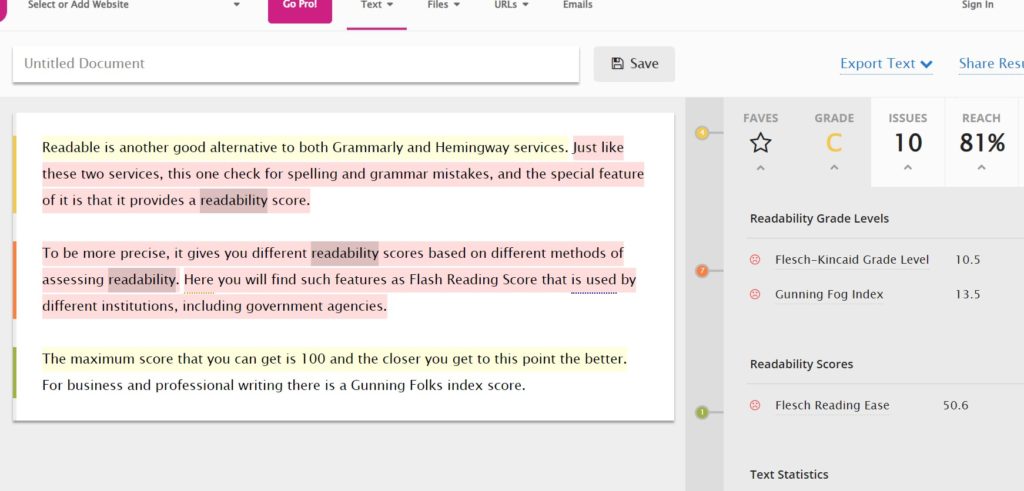The image size is (1024, 491).
Task: Click the Readability Scores heading
Action: [801, 364]
